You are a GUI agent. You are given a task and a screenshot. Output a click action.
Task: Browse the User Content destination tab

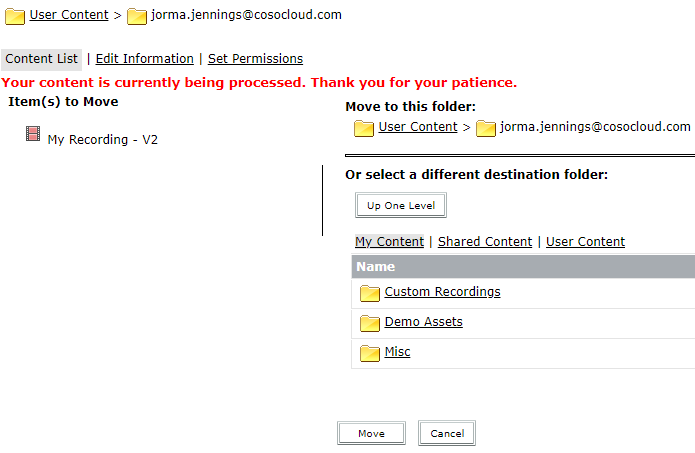(585, 242)
